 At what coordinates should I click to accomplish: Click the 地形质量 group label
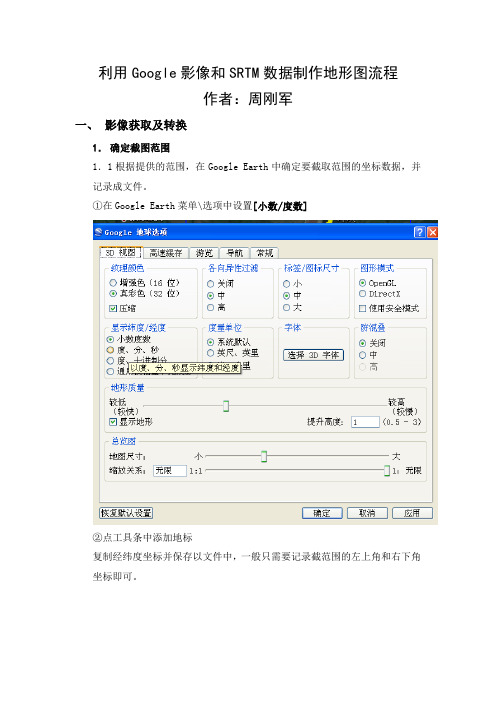point(128,388)
